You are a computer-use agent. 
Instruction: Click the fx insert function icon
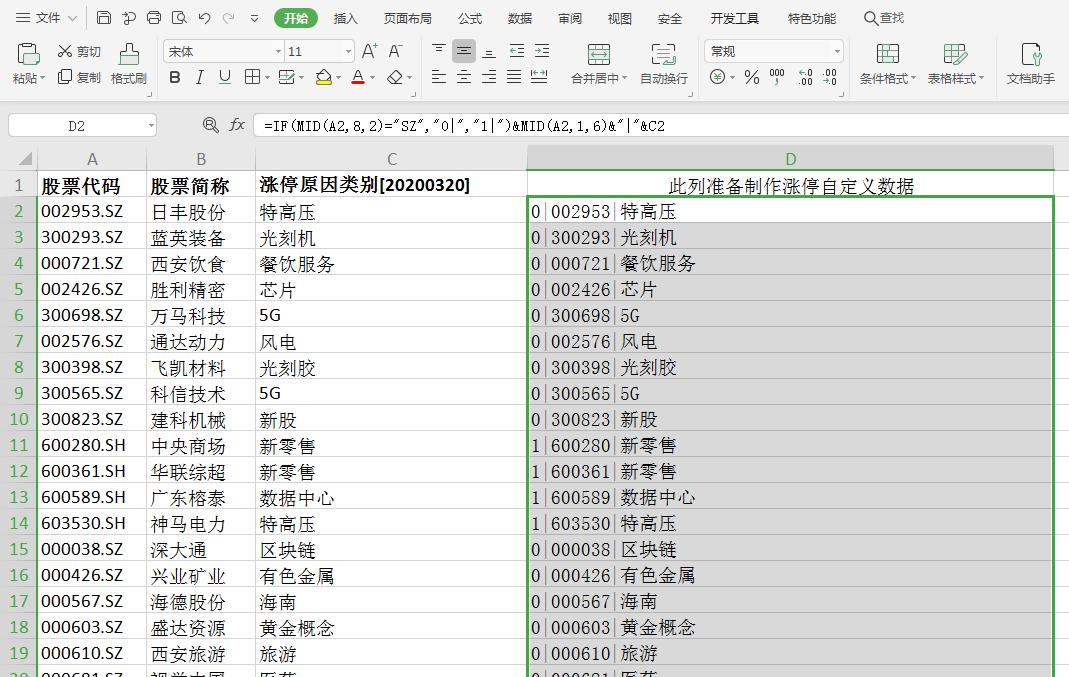(x=237, y=125)
